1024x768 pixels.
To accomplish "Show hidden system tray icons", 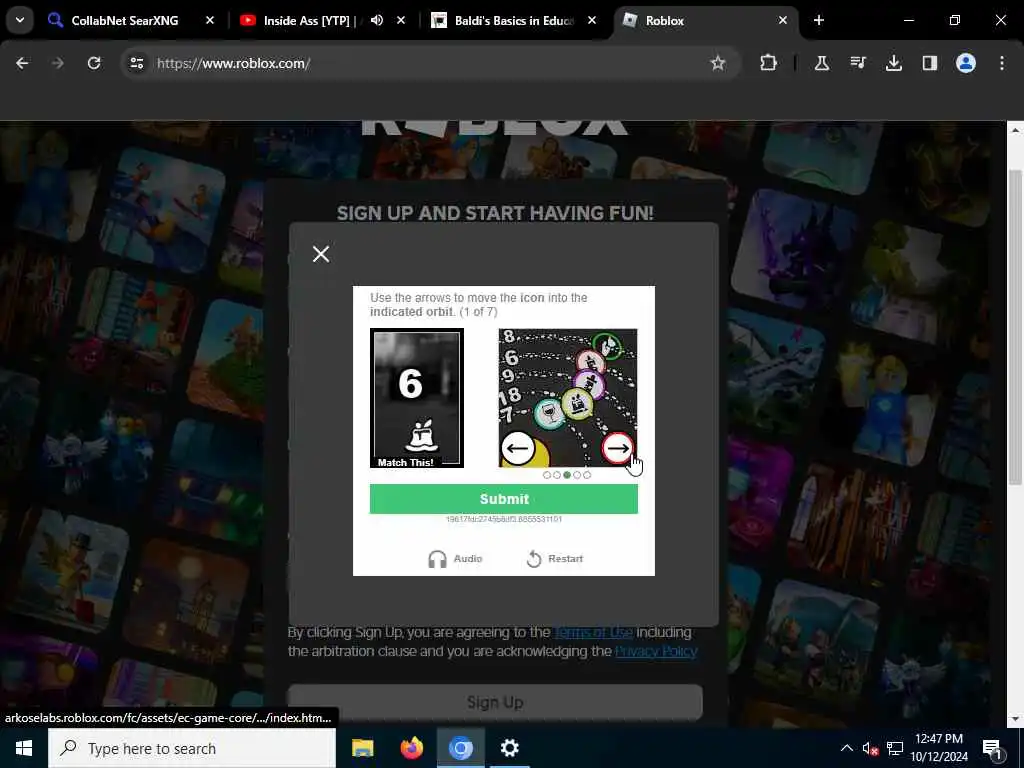I will (x=846, y=748).
